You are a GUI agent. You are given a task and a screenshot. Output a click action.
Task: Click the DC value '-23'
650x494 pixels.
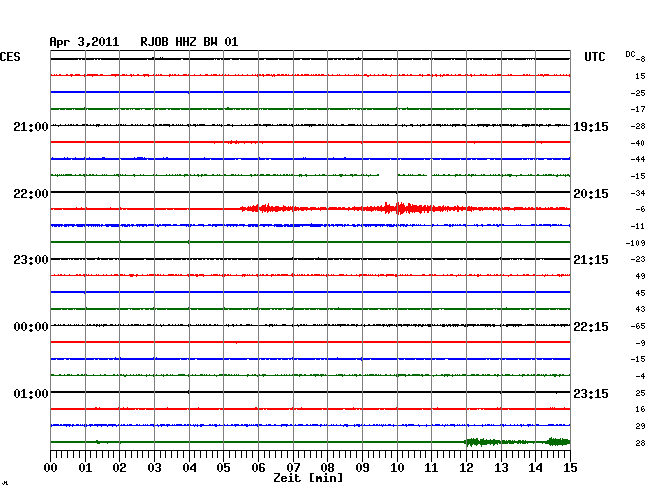click(638, 259)
